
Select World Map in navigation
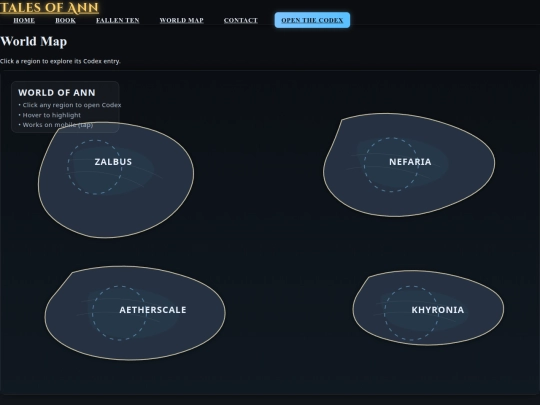(x=181, y=20)
